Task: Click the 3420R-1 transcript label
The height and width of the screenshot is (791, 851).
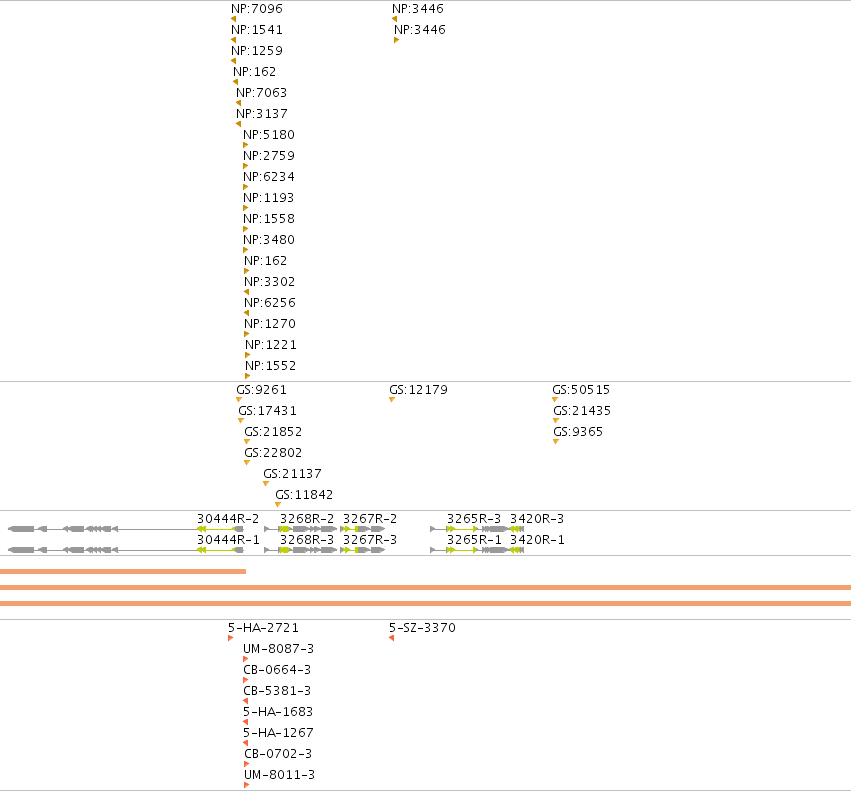Action: click(537, 540)
